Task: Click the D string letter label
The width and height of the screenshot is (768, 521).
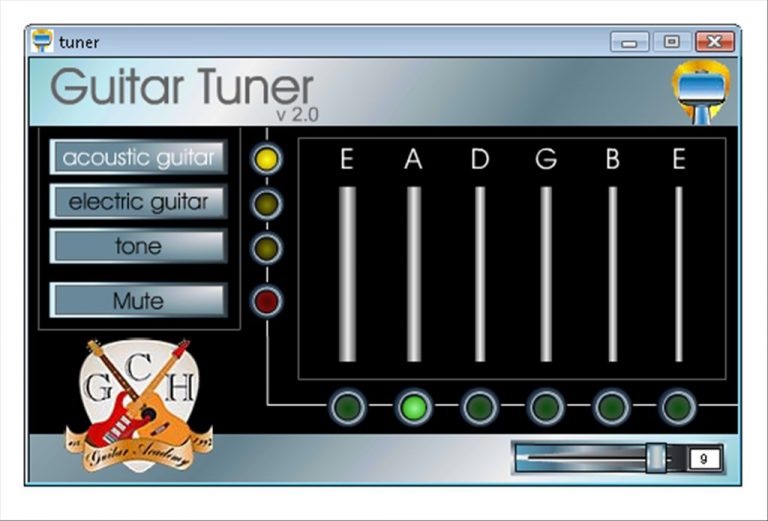Action: (x=480, y=159)
